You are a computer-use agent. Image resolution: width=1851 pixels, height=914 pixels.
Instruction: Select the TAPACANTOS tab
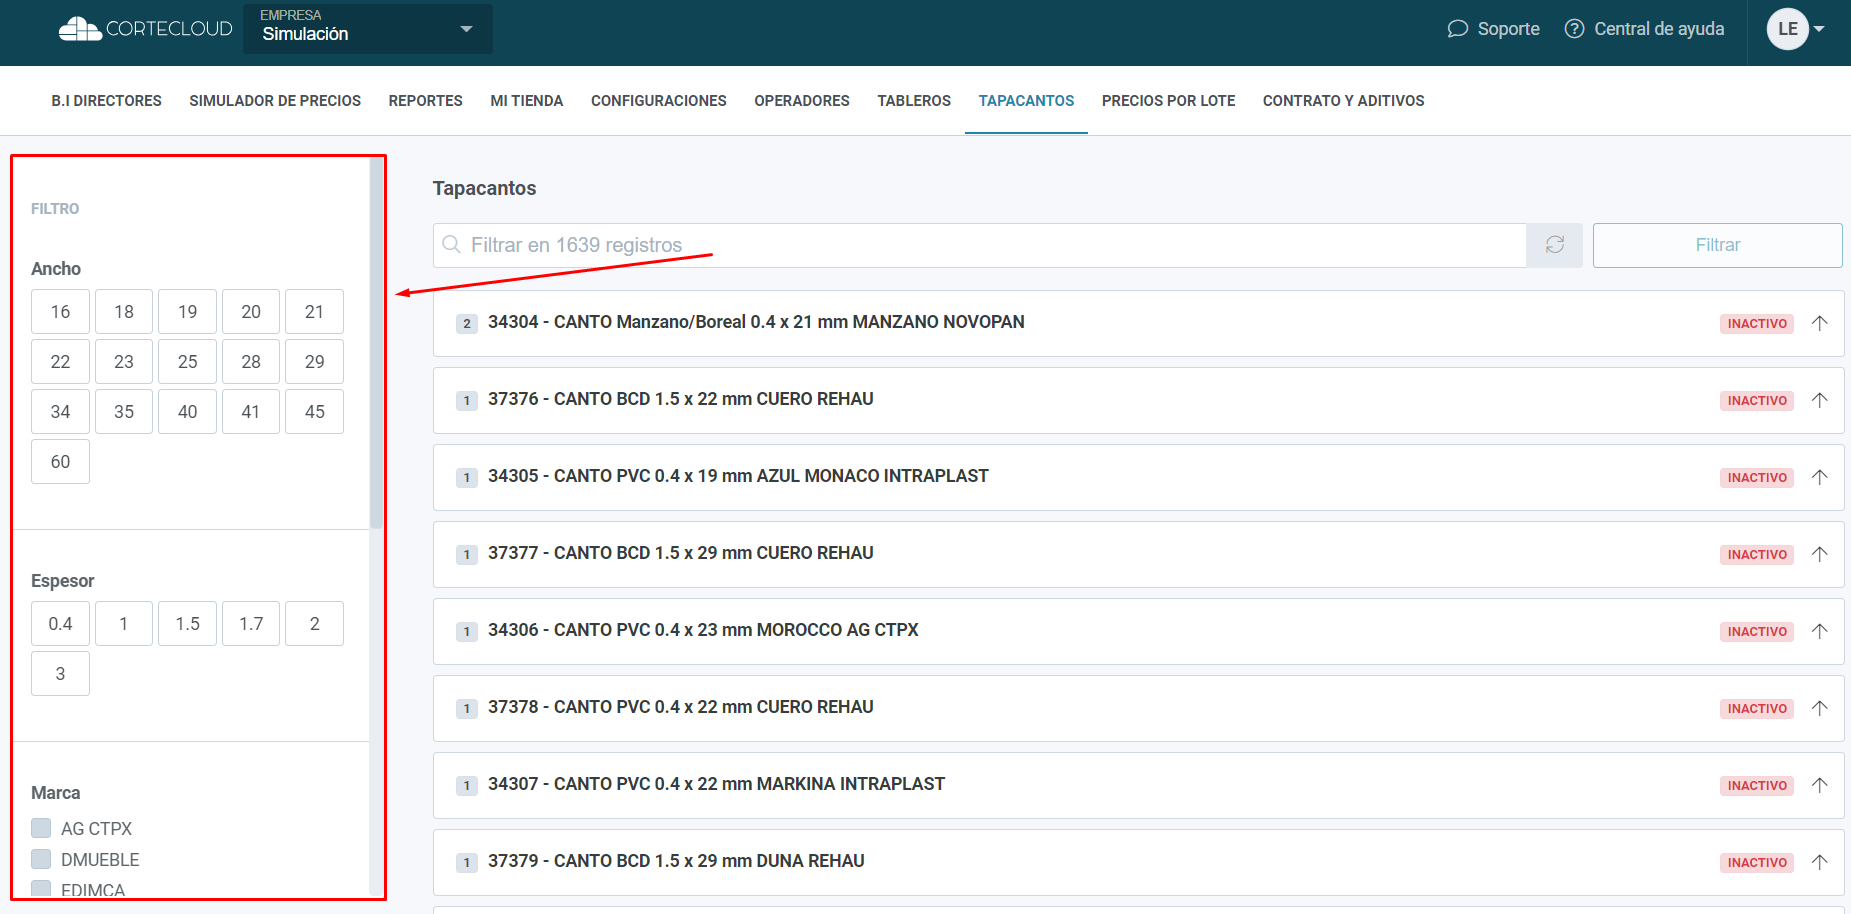pyautogui.click(x=1026, y=101)
